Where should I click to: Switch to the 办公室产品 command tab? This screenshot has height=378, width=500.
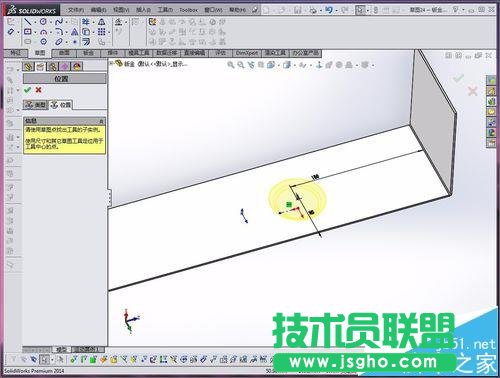coord(305,53)
